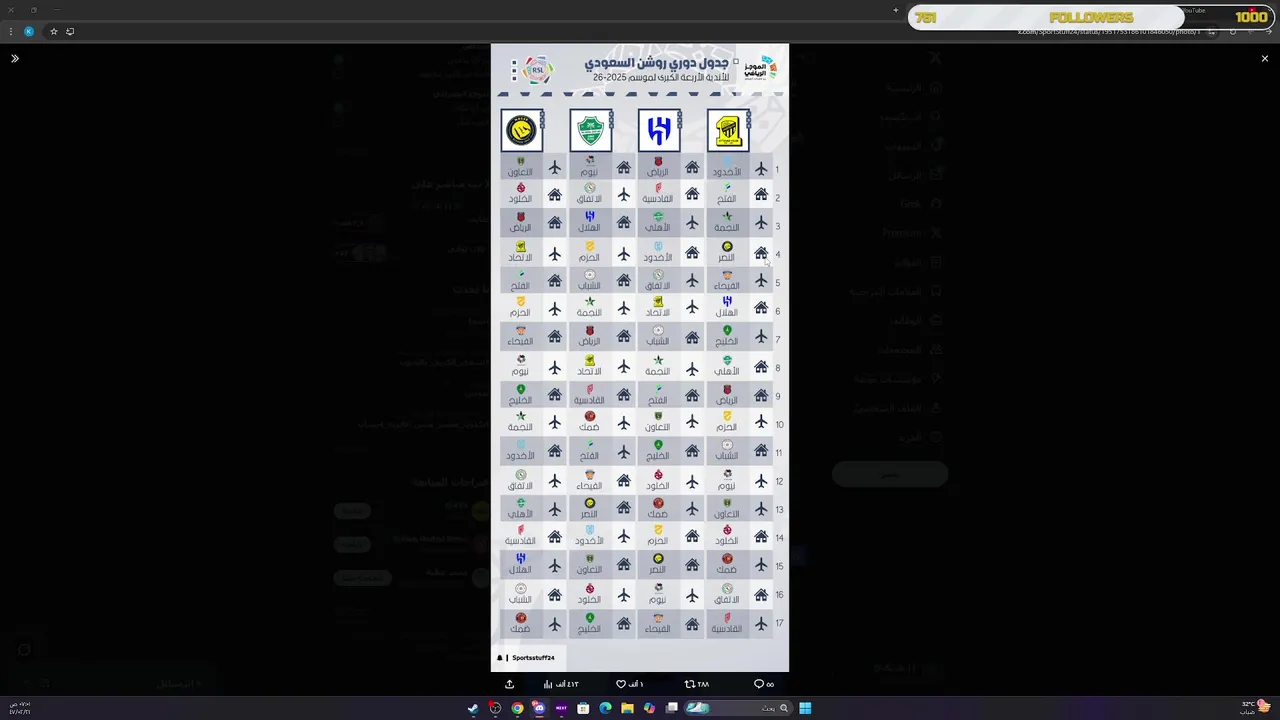Open the weather widget showing 32°C in the taskbar
This screenshot has height=720, width=1280.
point(1256,708)
